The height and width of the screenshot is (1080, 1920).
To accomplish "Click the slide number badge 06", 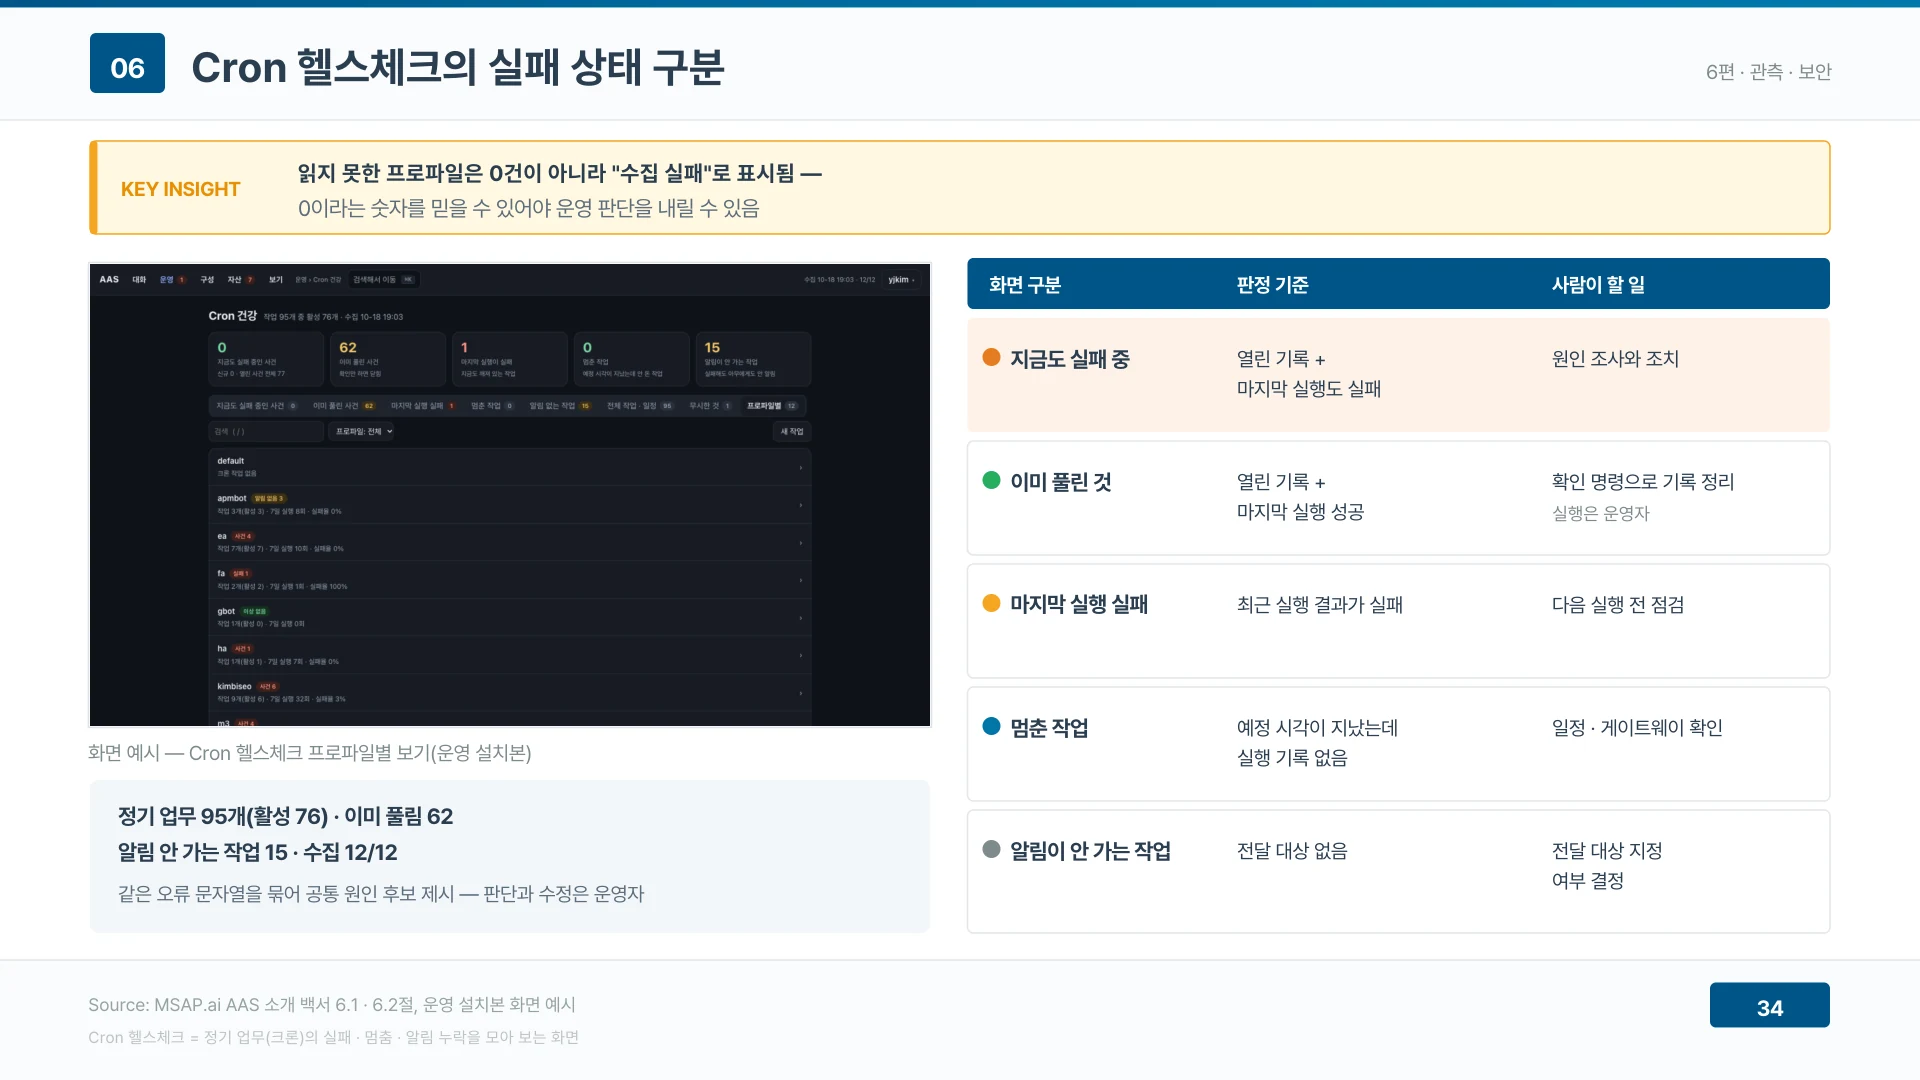I will (127, 63).
